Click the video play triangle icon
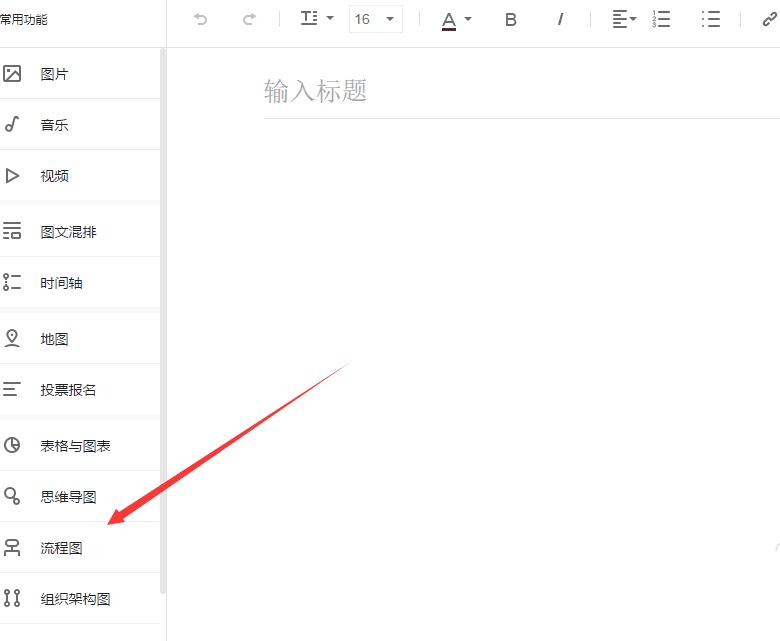780x641 pixels. click(12, 176)
